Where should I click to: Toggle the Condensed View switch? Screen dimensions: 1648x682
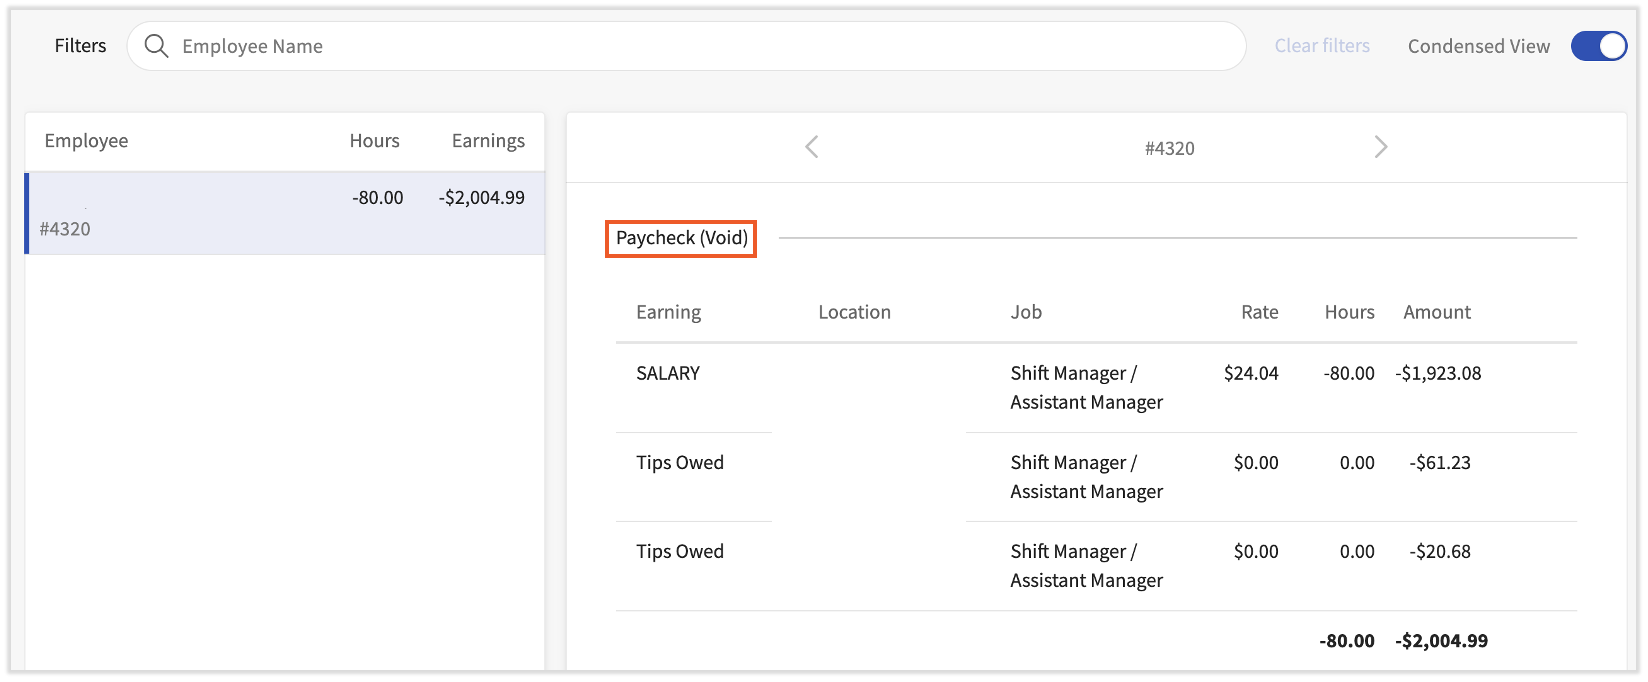click(x=1598, y=46)
